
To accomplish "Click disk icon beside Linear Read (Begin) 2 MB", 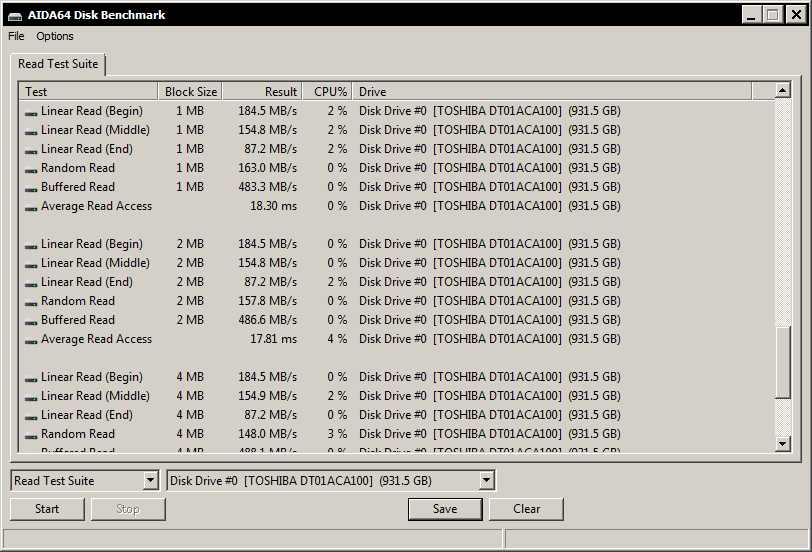I will pyautogui.click(x=31, y=245).
